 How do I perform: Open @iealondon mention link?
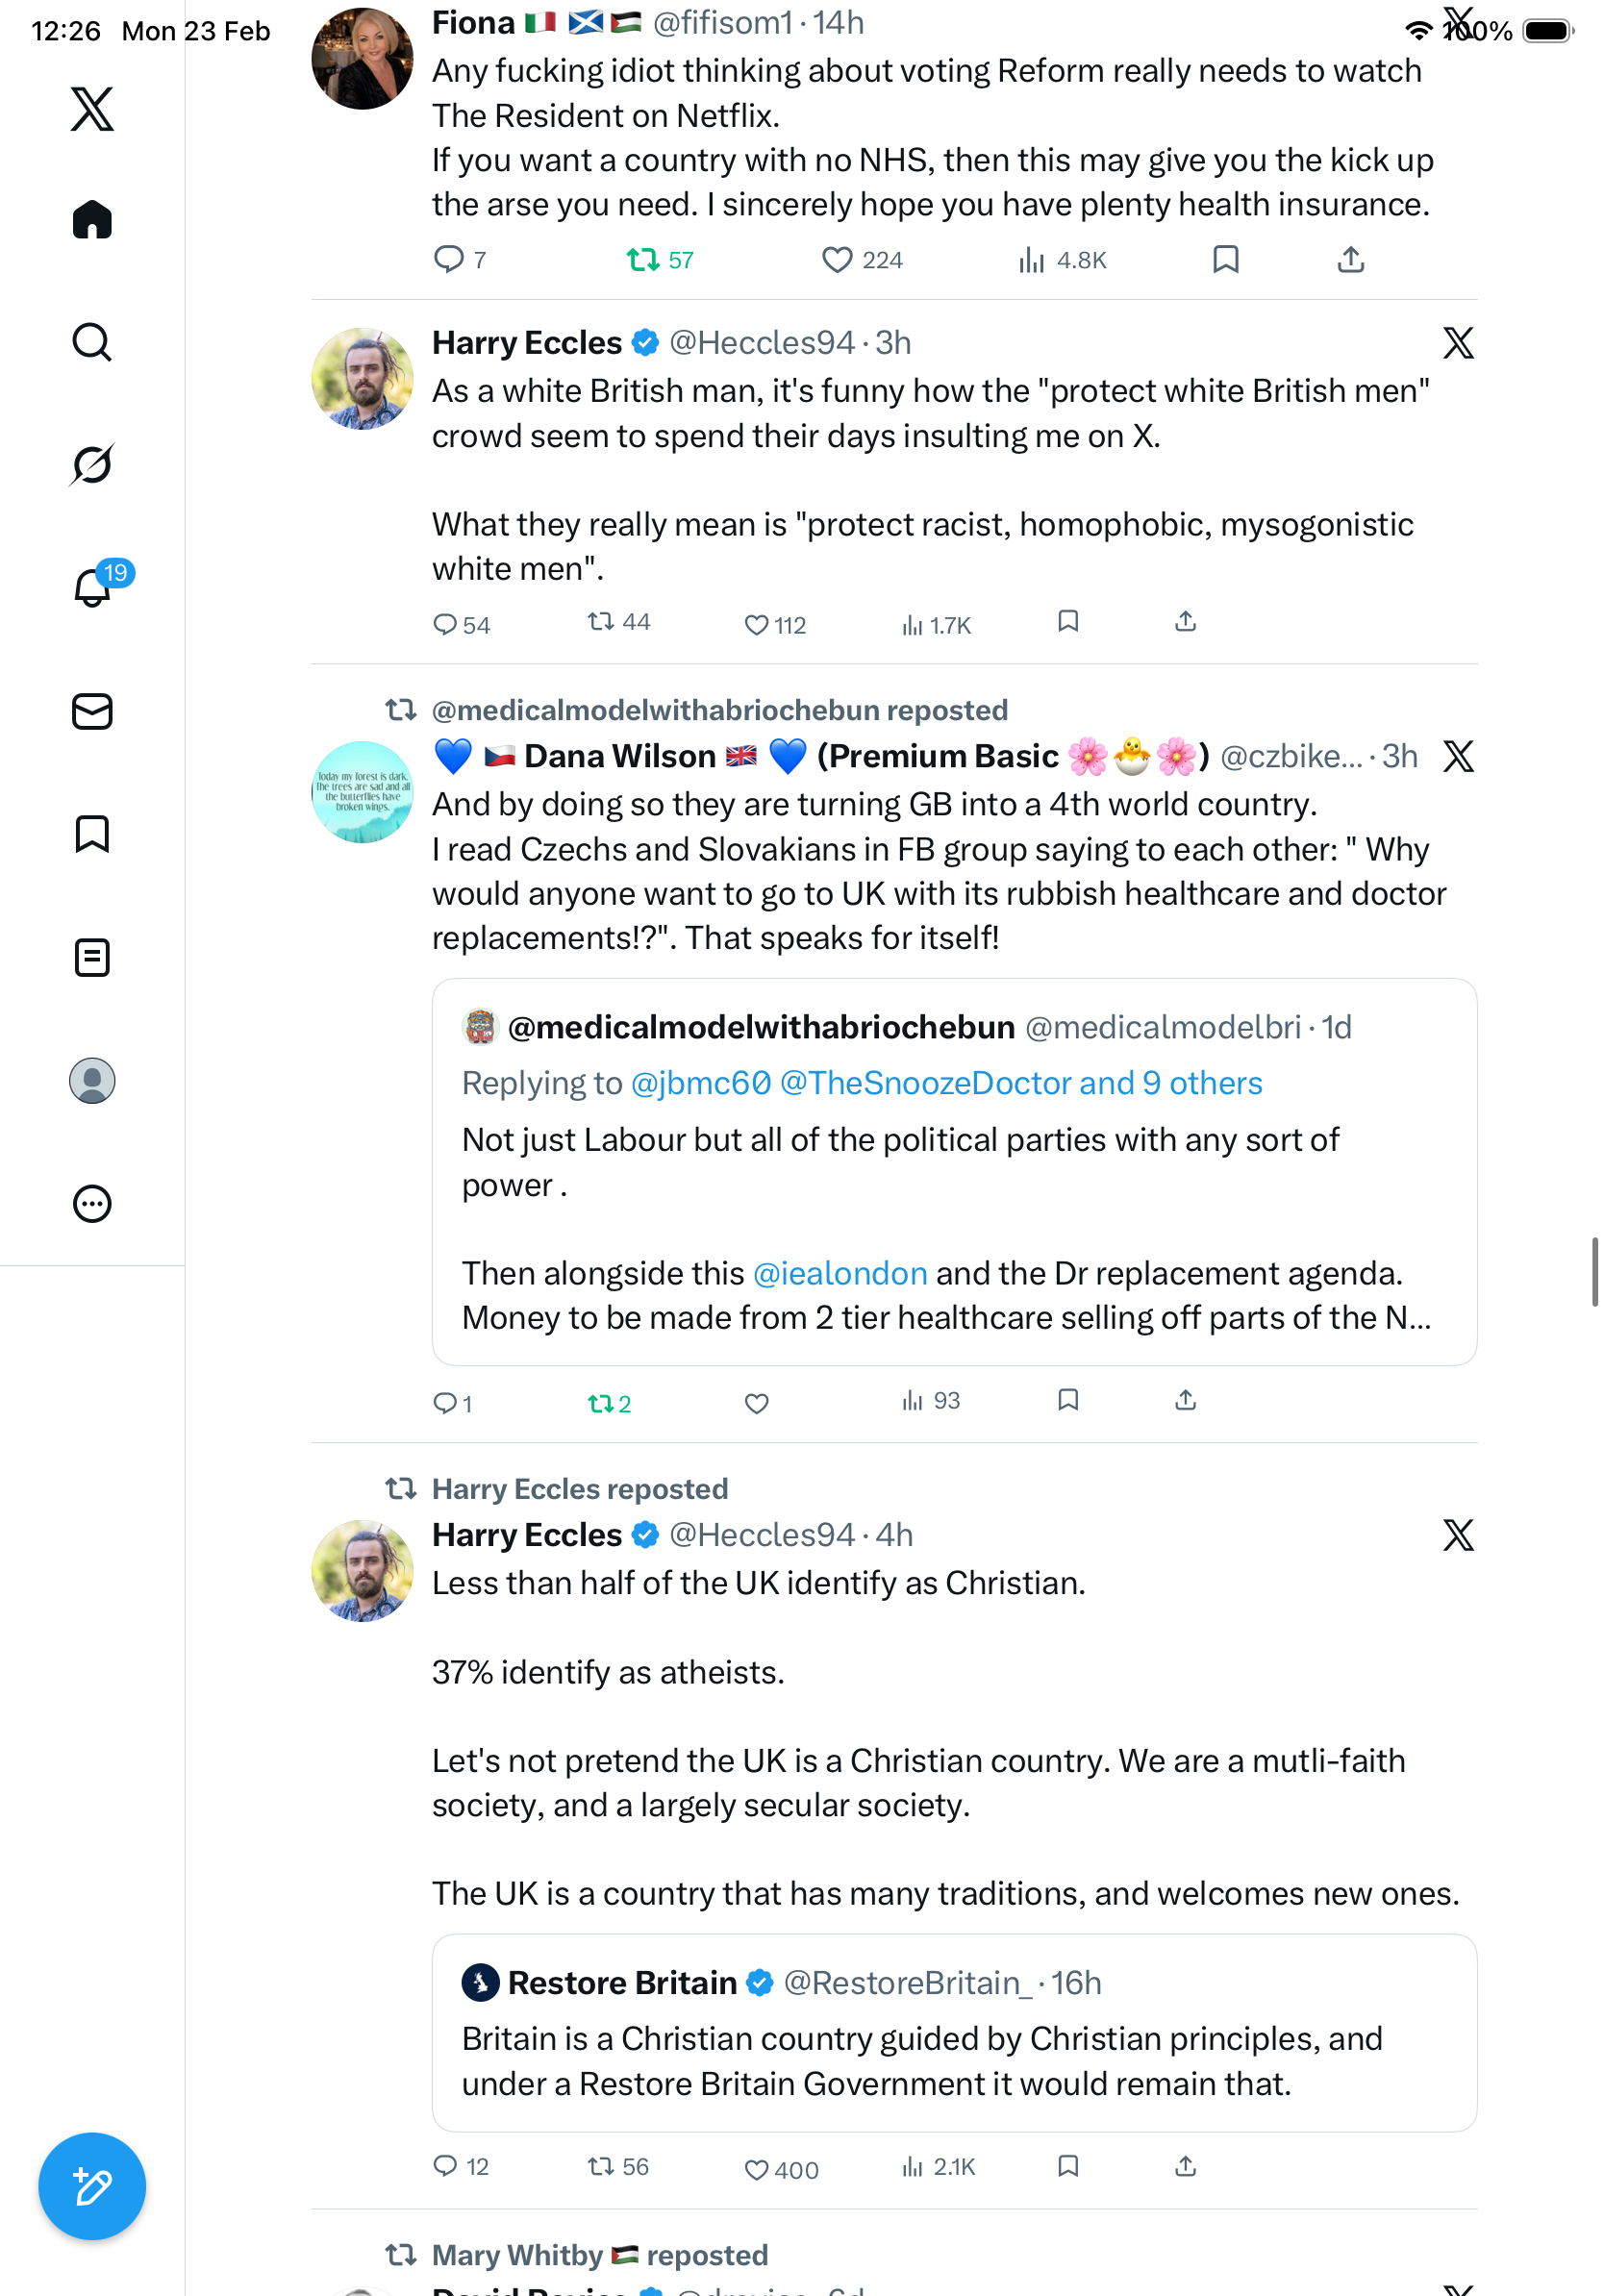[x=839, y=1273]
